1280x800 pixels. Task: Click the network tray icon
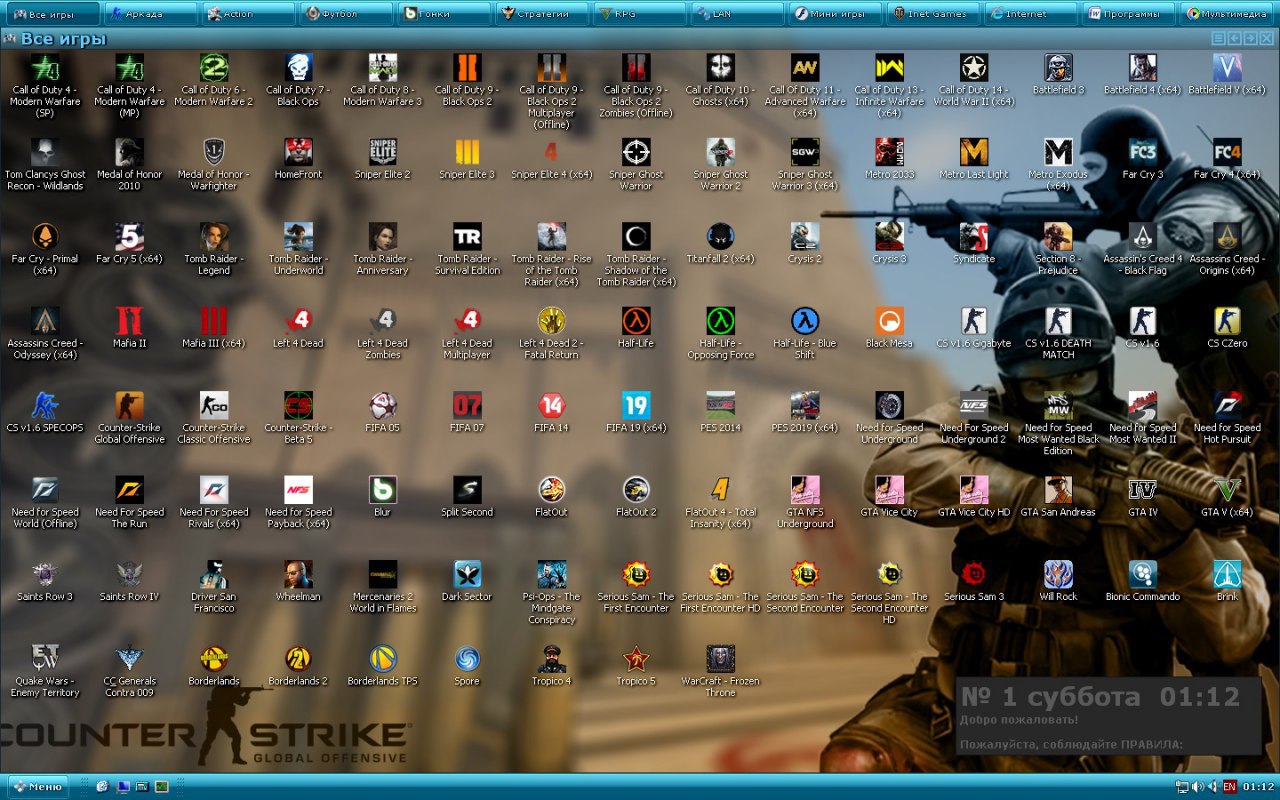click(1183, 786)
